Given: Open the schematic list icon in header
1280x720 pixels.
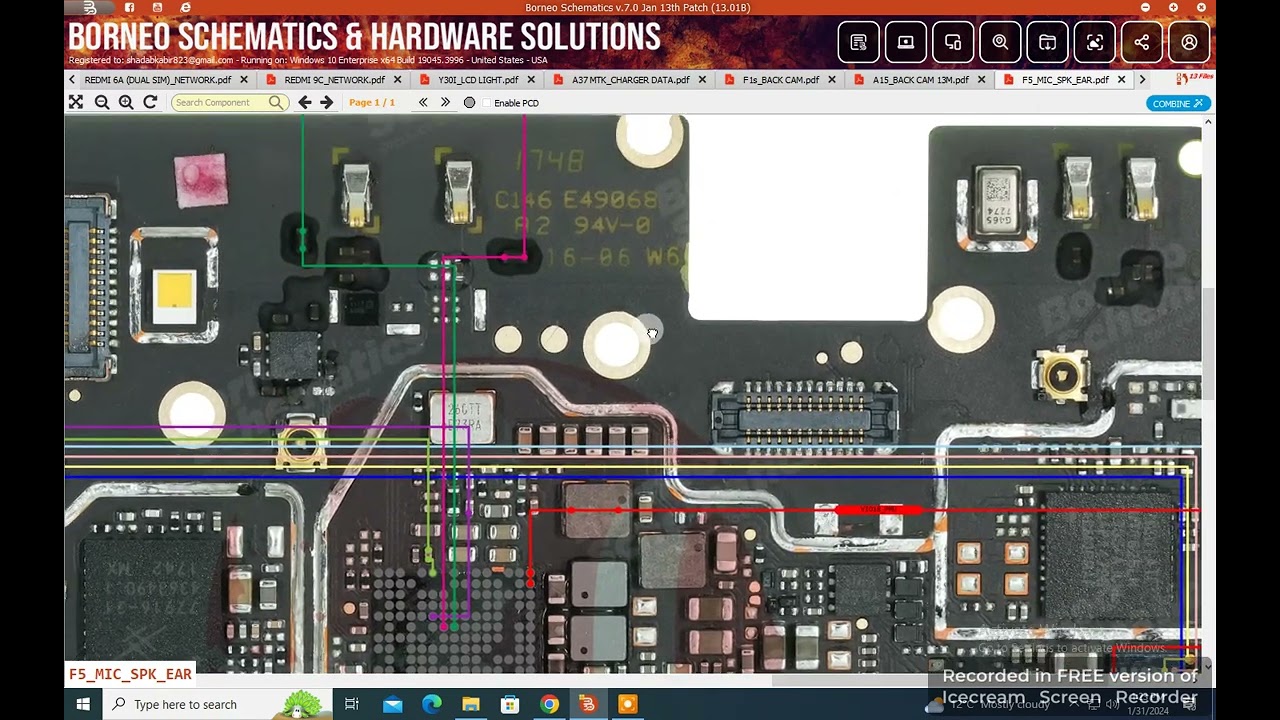Looking at the screenshot, I should click(x=858, y=42).
